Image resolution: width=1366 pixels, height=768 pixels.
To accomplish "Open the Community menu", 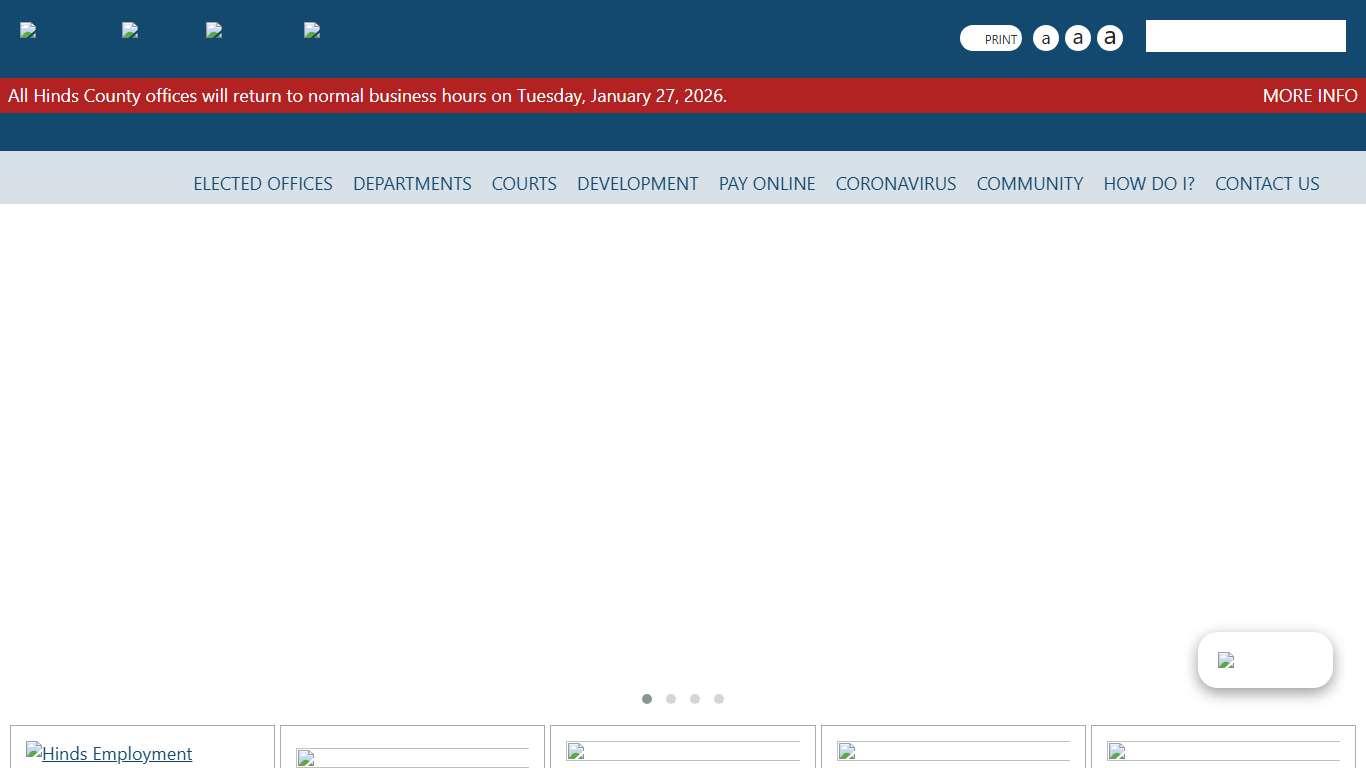I will (1029, 184).
